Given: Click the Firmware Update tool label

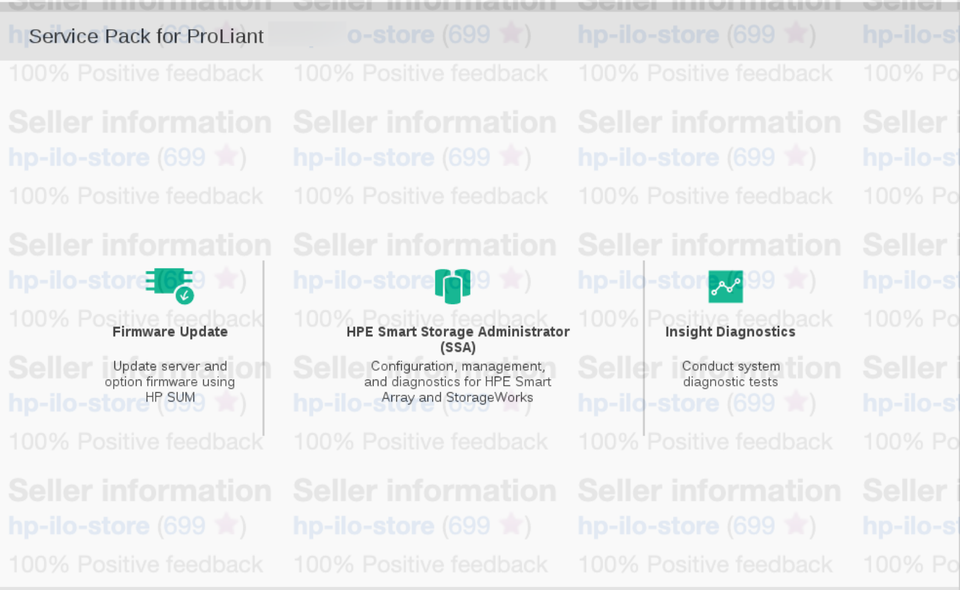Looking at the screenshot, I should point(170,331).
